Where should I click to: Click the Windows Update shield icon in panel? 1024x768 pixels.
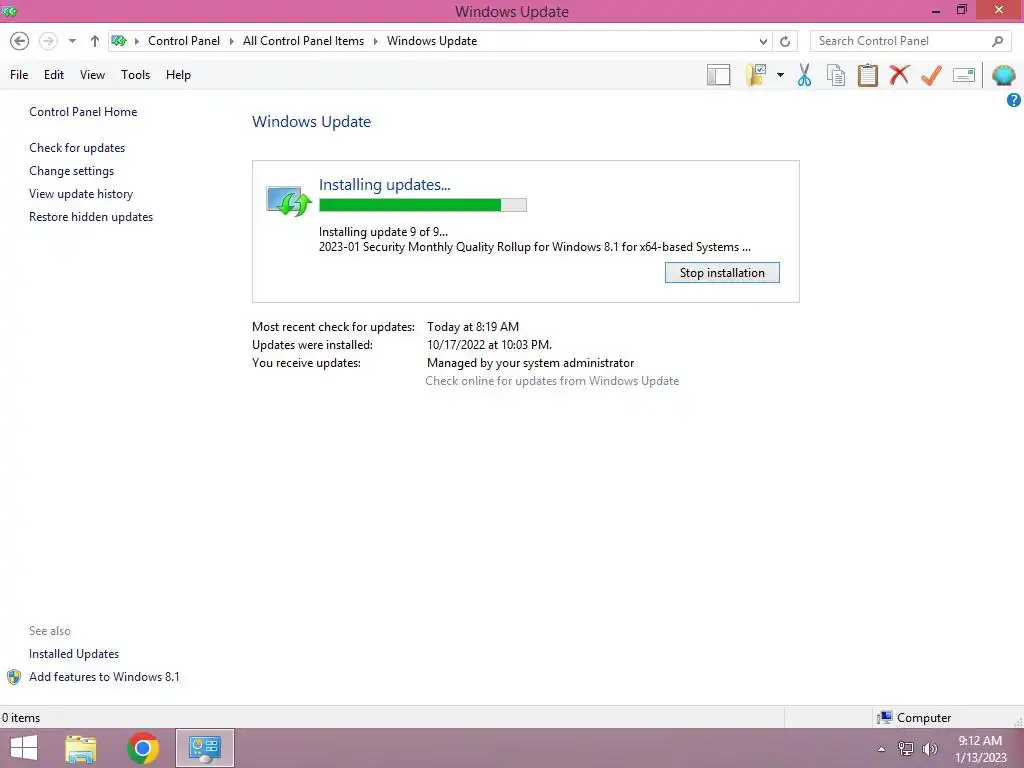coord(288,200)
